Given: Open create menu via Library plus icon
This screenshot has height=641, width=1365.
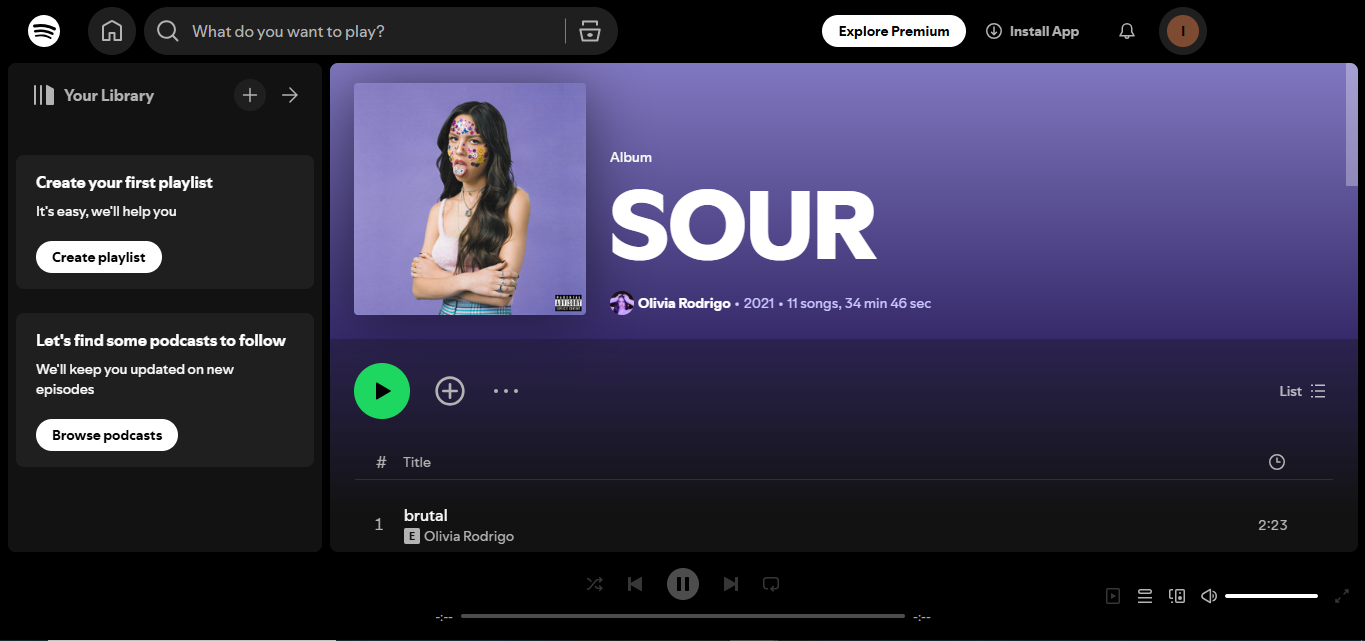Looking at the screenshot, I should (249, 94).
